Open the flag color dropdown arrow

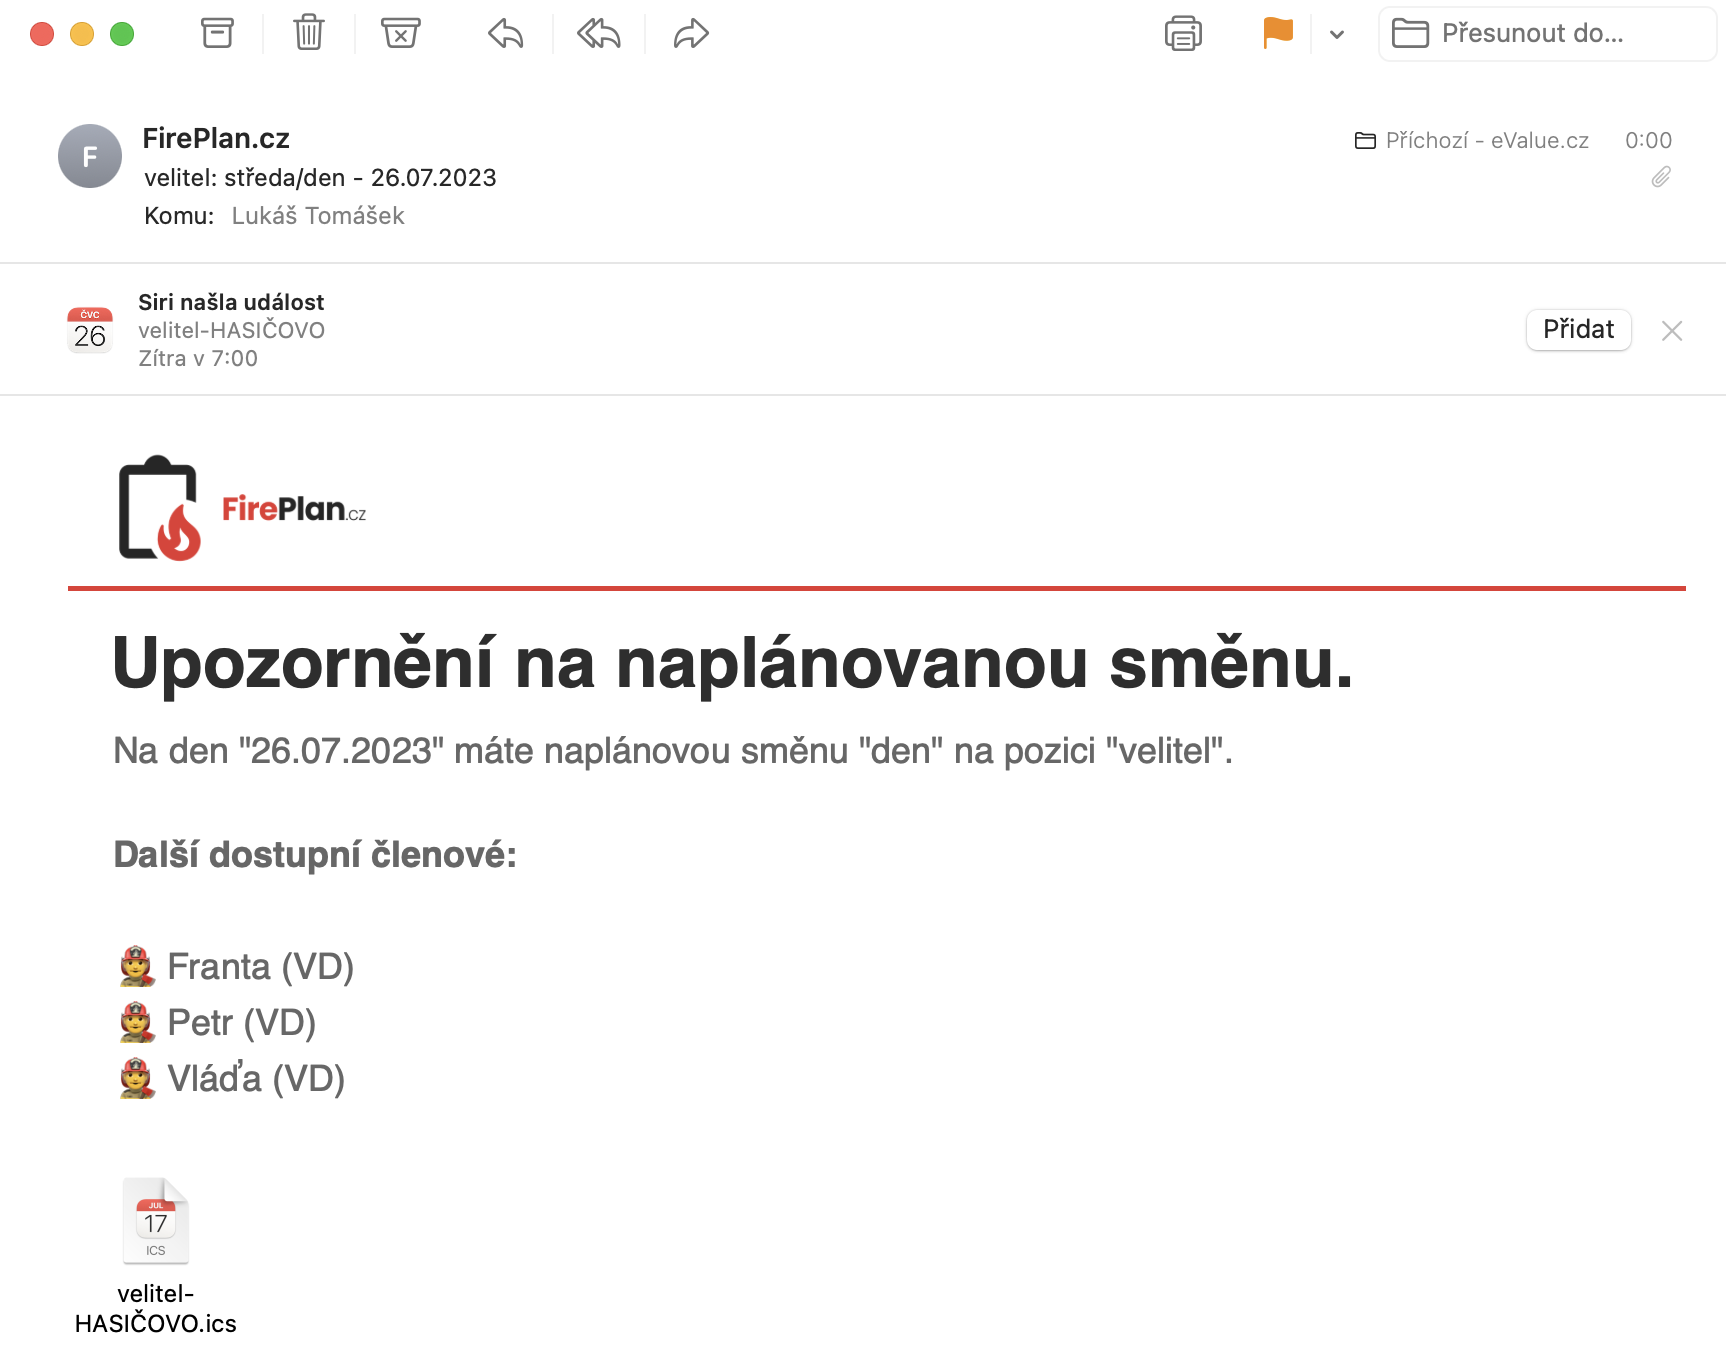pos(1337,35)
